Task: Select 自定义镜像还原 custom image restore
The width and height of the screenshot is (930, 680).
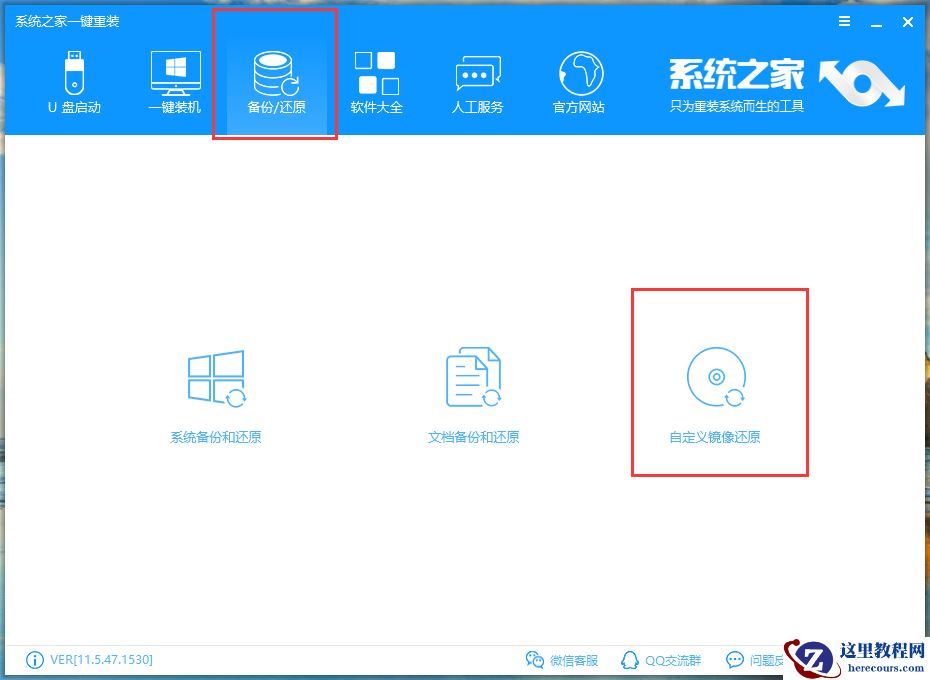Action: click(x=716, y=390)
